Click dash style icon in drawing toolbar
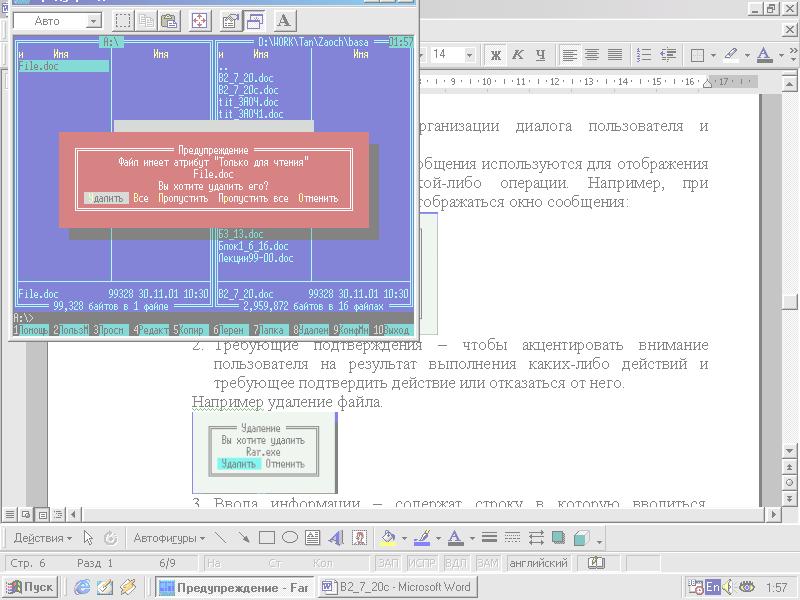This screenshot has height=600, width=800. 512,537
